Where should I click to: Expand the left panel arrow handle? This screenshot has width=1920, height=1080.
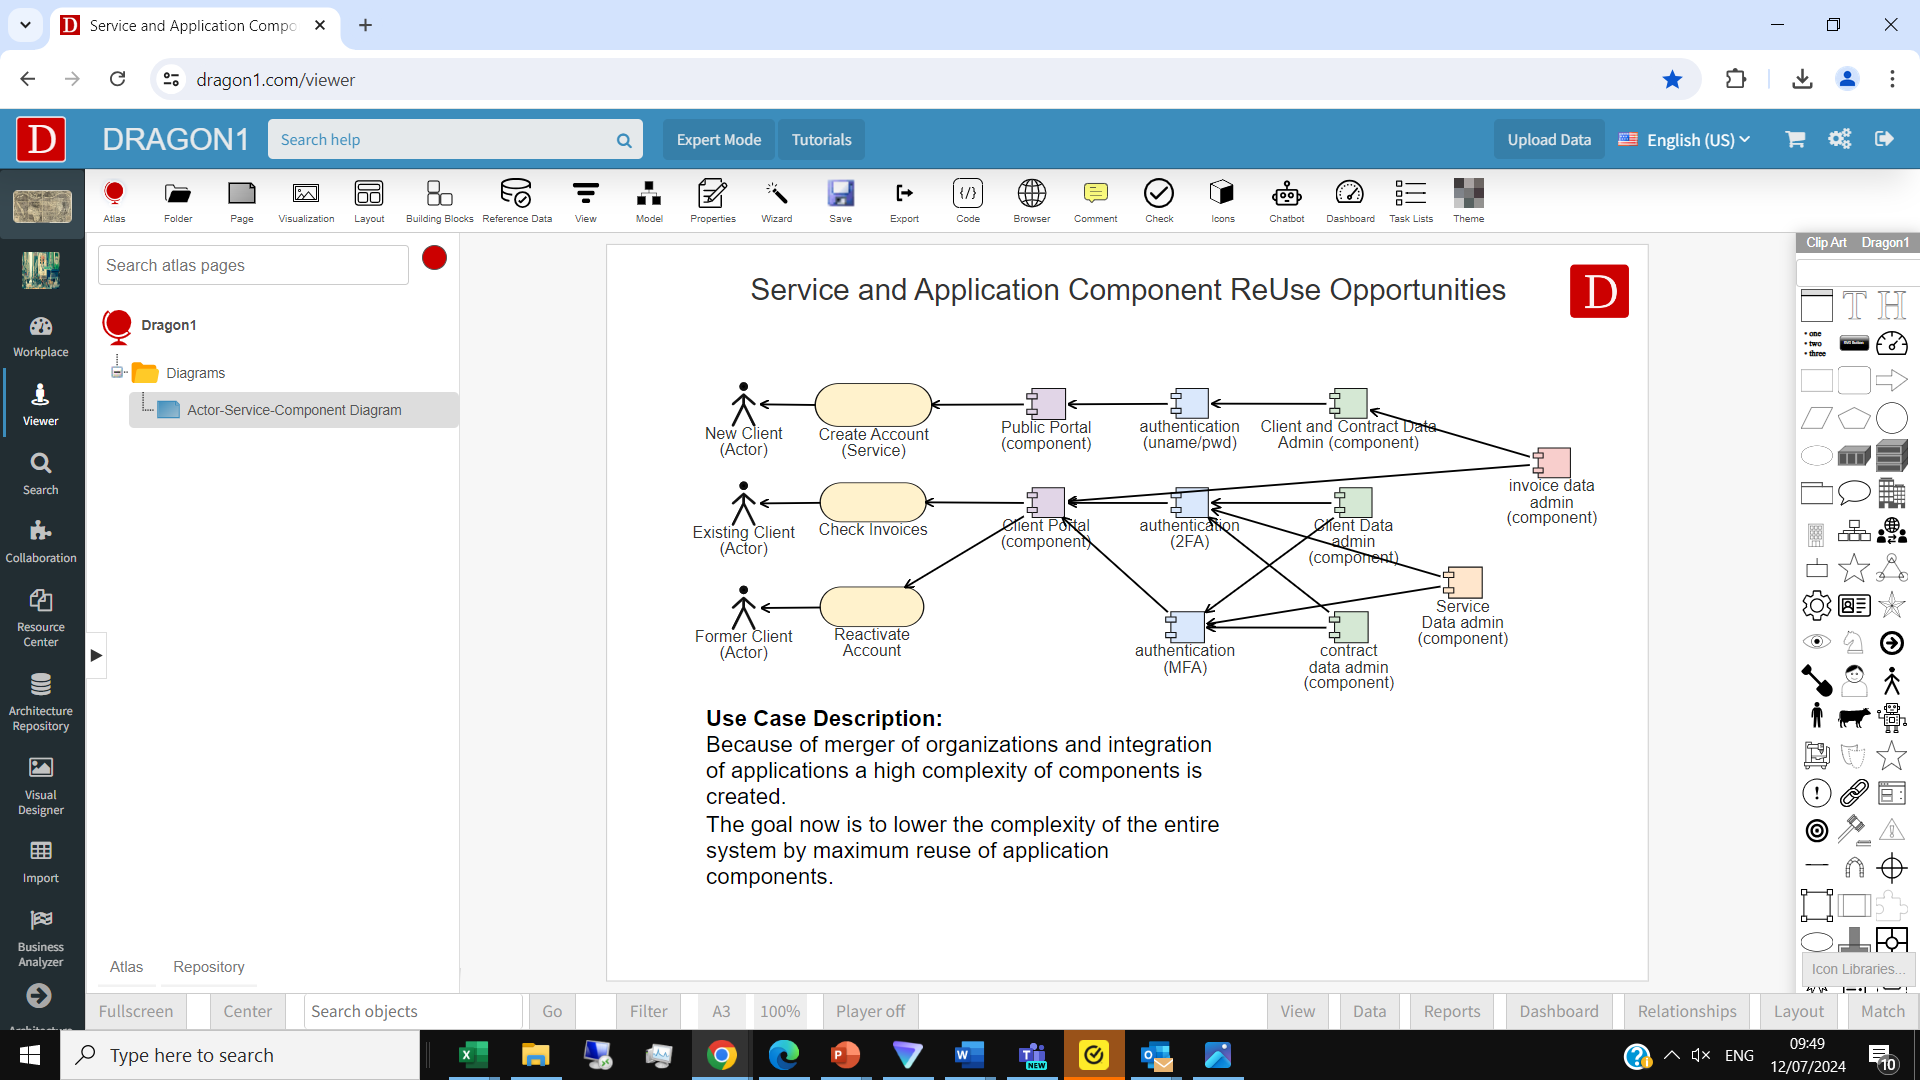[96, 656]
